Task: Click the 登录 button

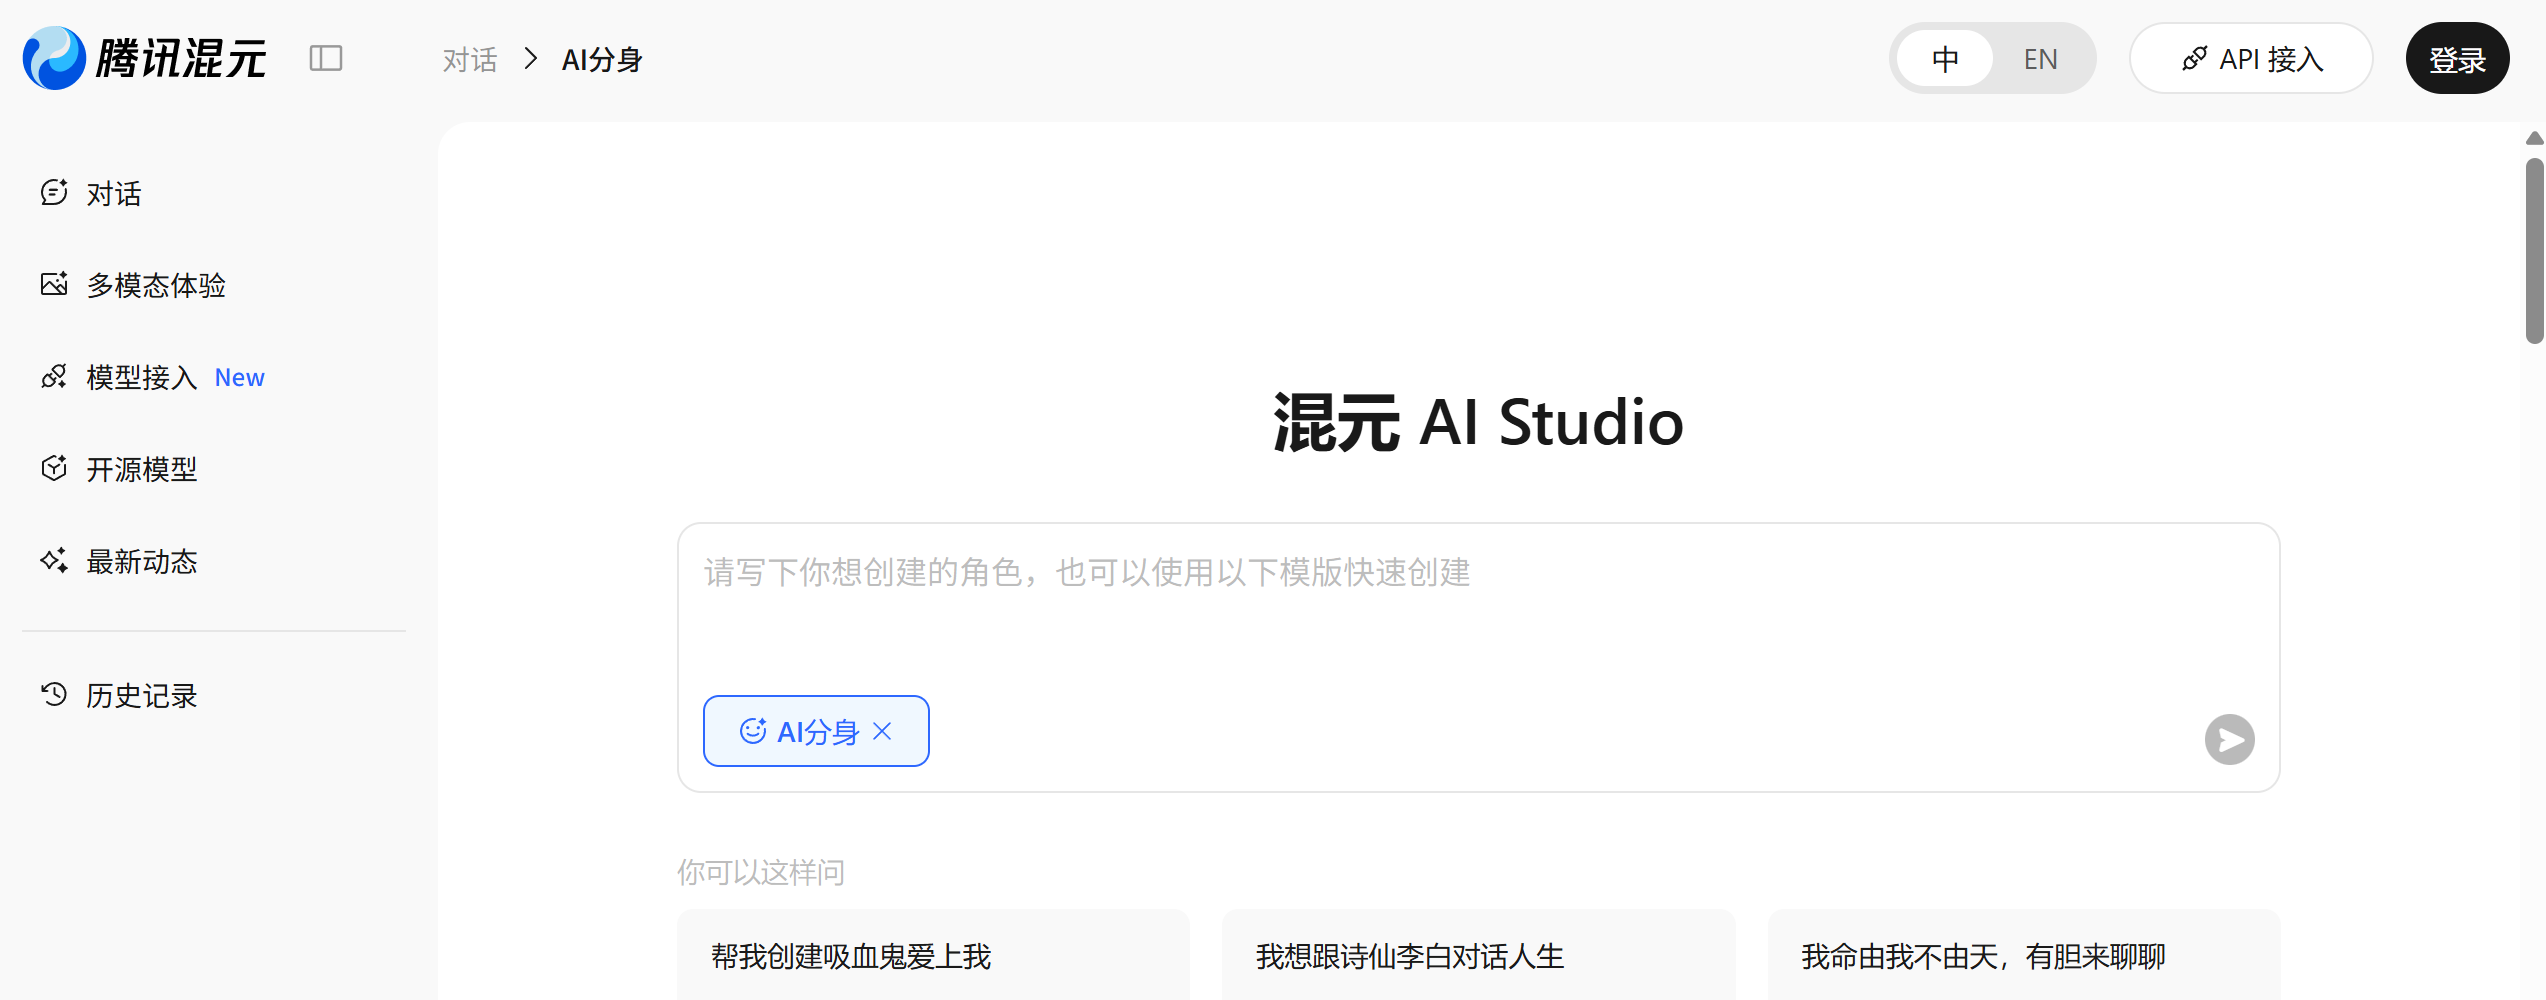Action: [x=2457, y=59]
